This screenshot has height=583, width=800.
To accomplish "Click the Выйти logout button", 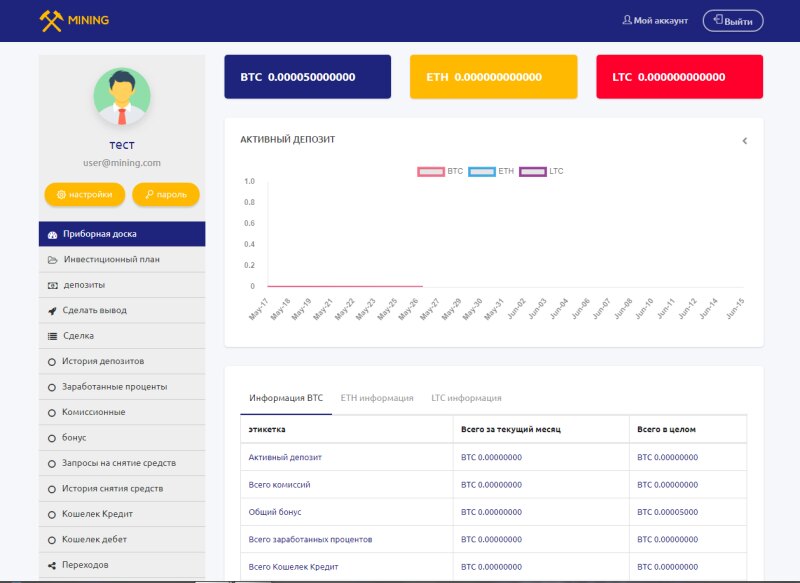I will point(733,21).
